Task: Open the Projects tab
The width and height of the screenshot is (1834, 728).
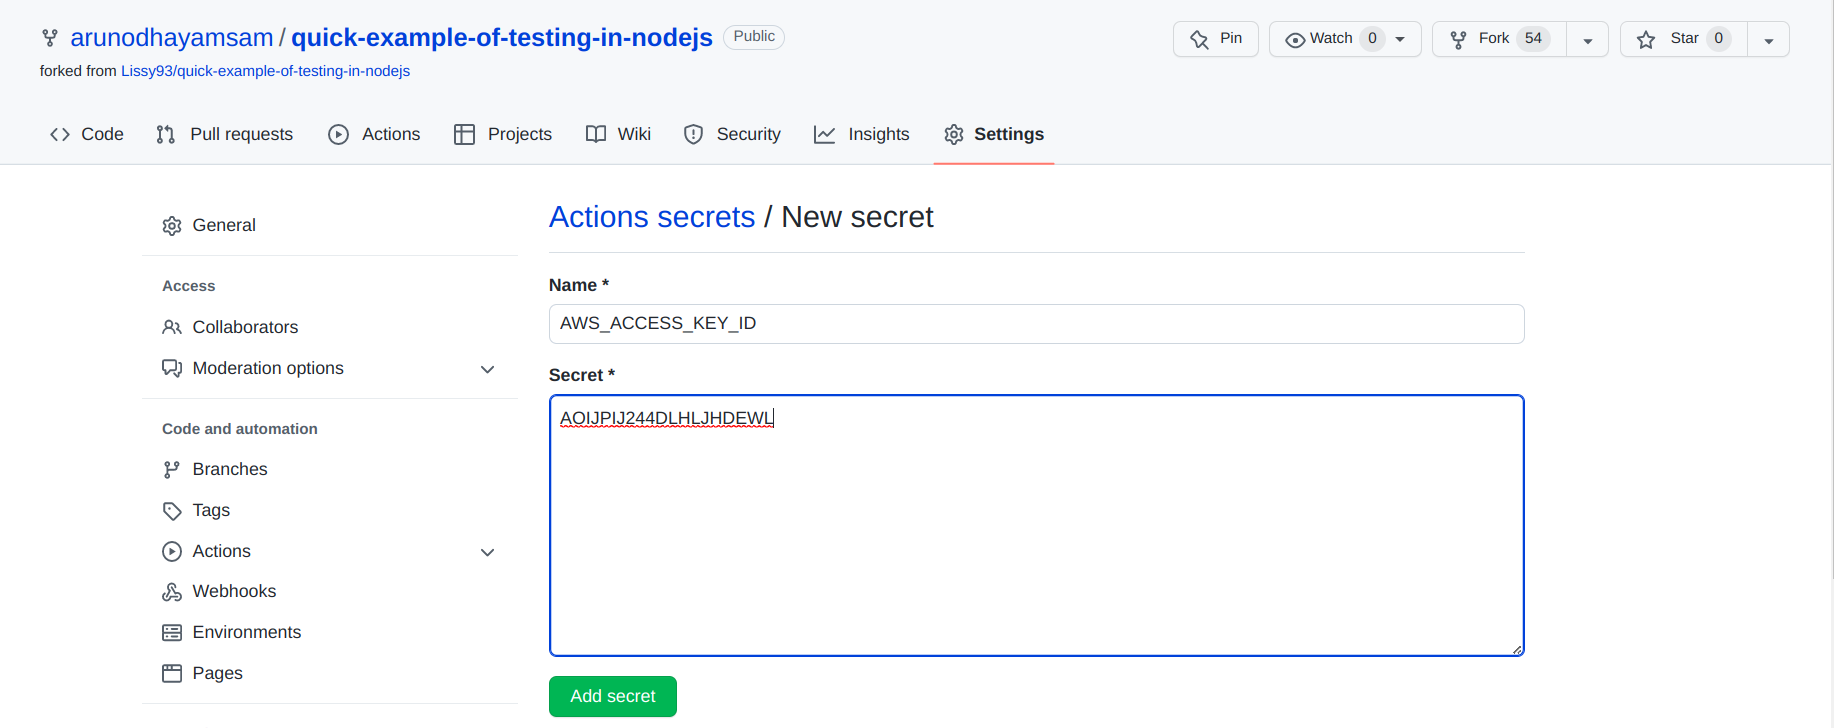Action: (x=503, y=134)
